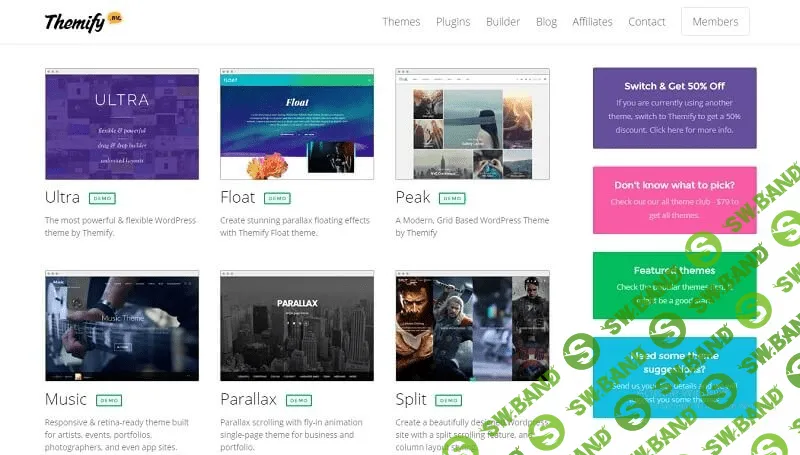Open the Affiliates page
This screenshot has height=455, width=800.
pos(592,22)
